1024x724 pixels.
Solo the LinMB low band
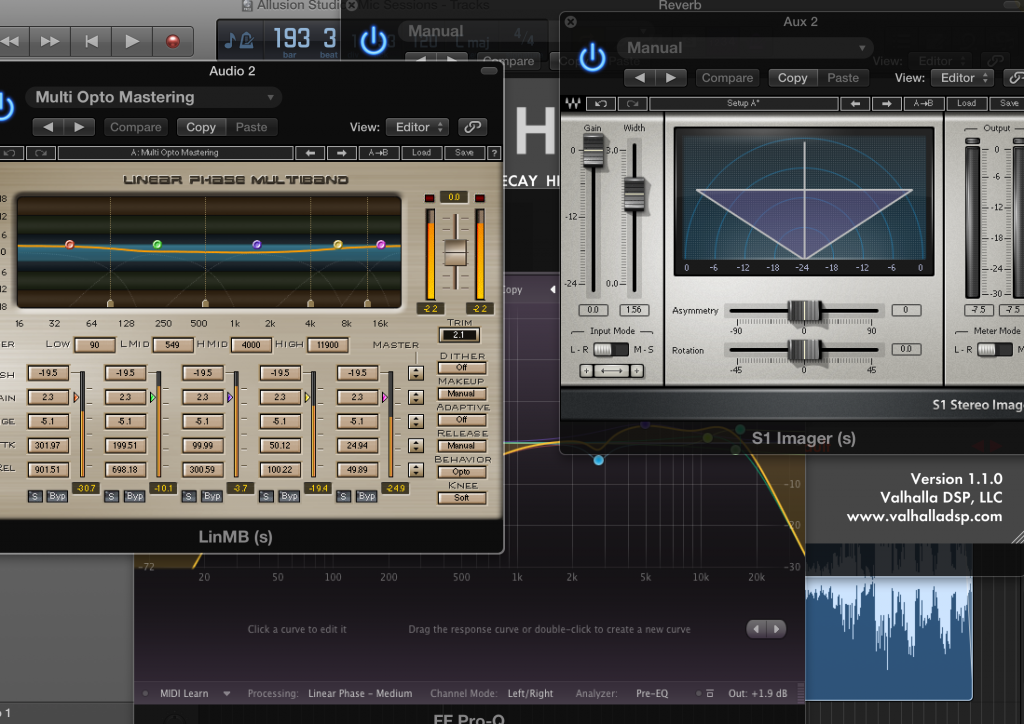point(35,496)
